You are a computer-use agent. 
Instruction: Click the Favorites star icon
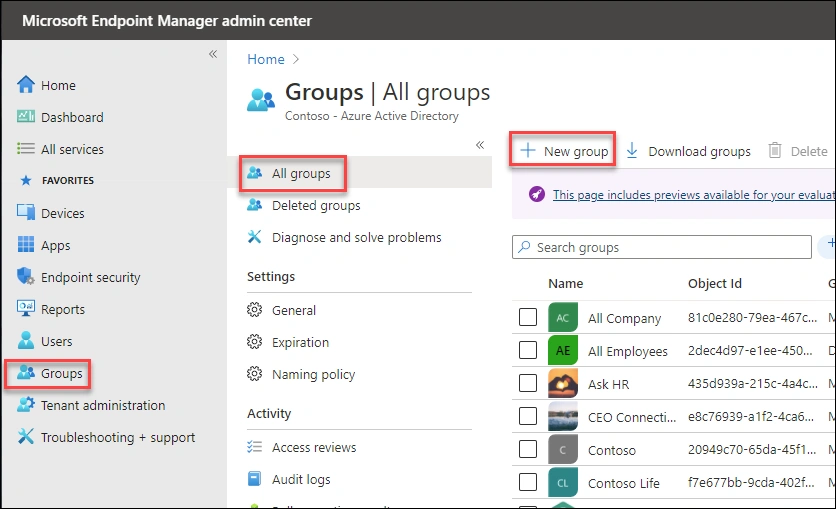click(x=26, y=180)
